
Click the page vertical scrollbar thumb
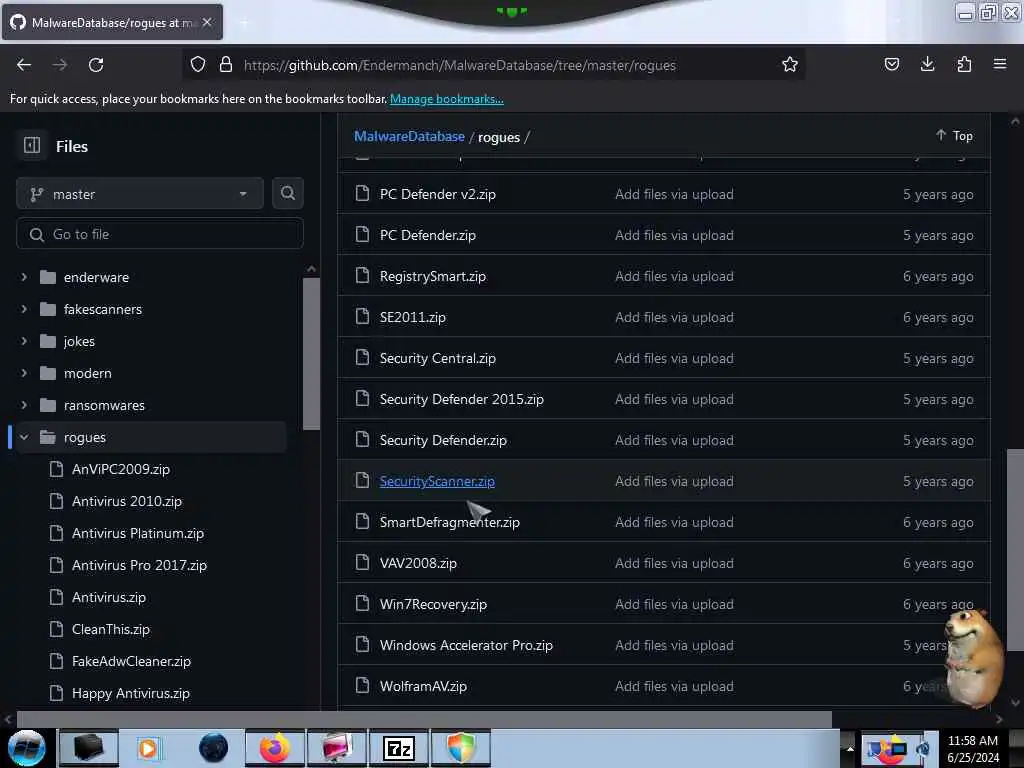click(1015, 550)
